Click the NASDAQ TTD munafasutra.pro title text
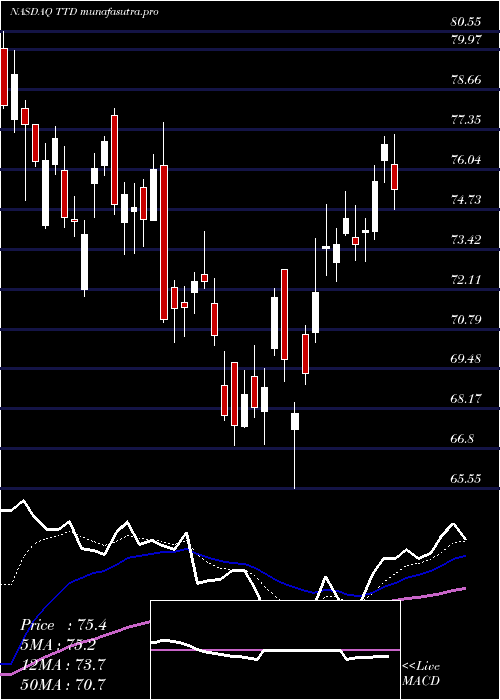500x700 pixels. pyautogui.click(x=84, y=12)
